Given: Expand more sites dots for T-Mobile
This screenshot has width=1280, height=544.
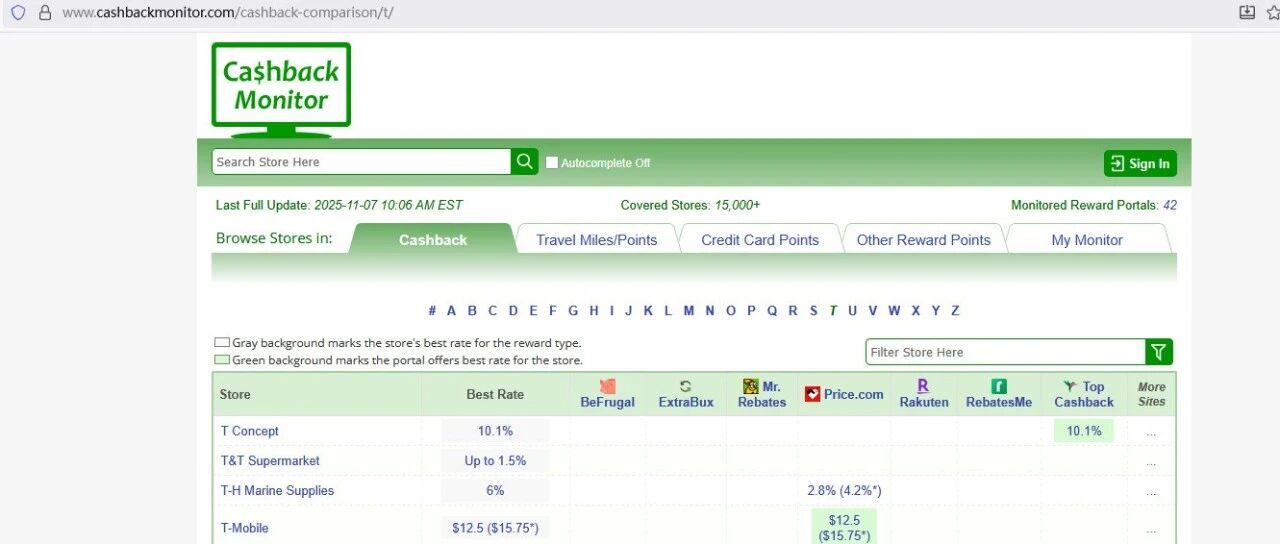Looking at the screenshot, I should click(x=1151, y=530).
